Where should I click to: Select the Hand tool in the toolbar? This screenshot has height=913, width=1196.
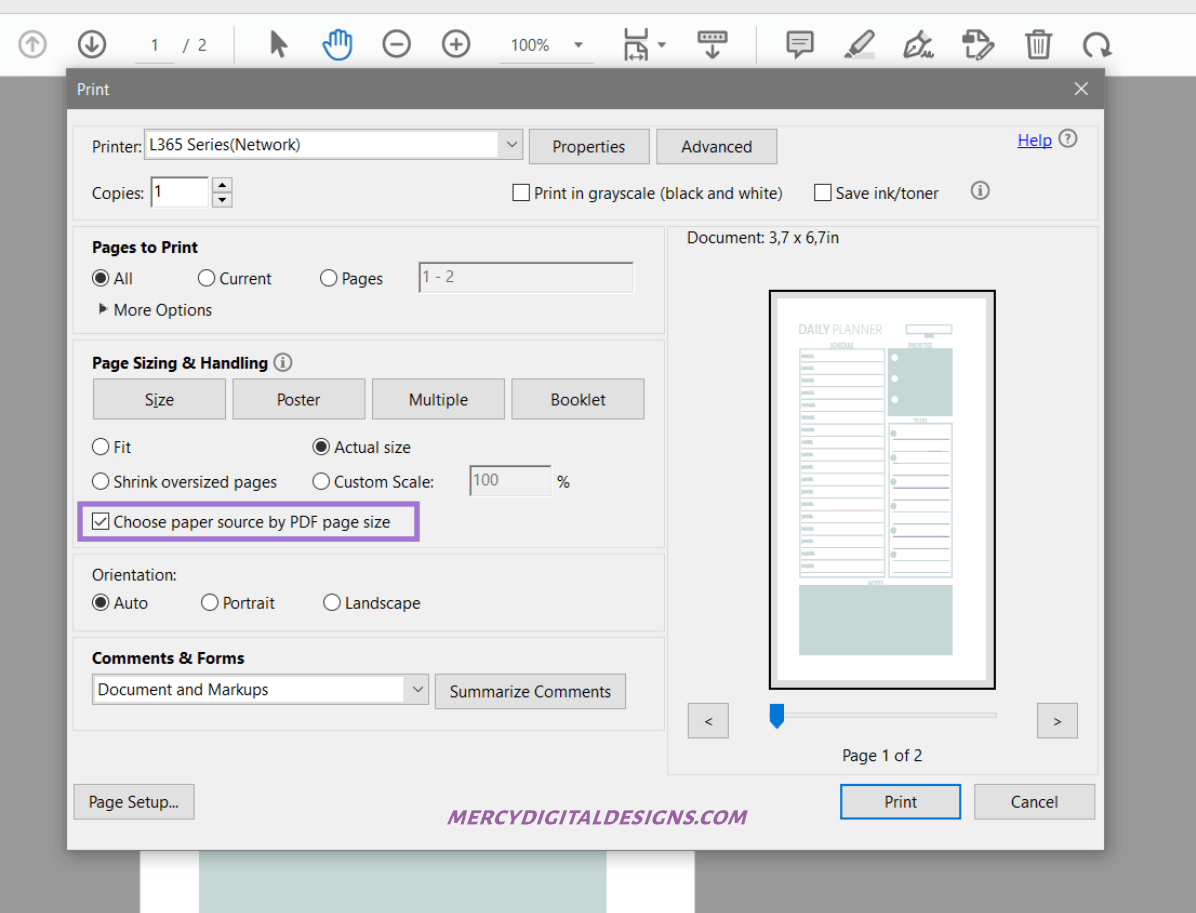[337, 43]
